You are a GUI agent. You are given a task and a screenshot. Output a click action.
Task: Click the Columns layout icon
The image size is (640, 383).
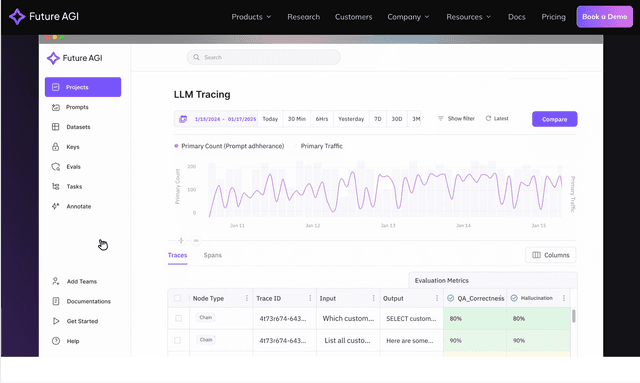coord(536,255)
